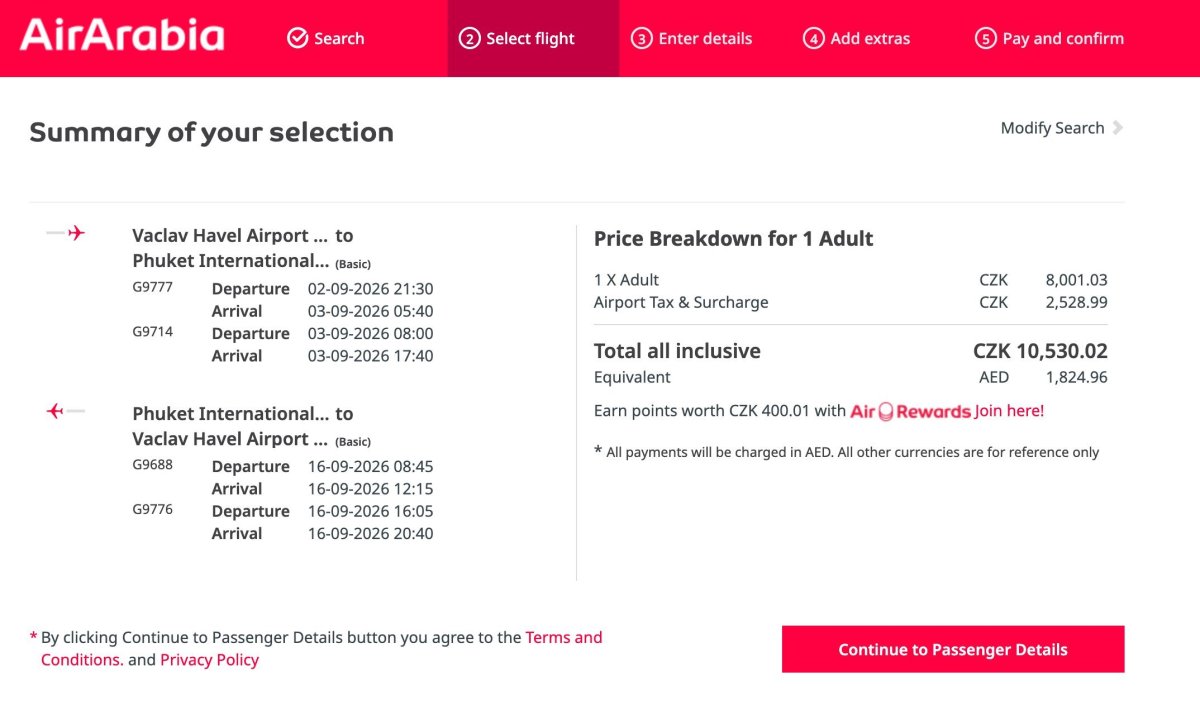The height and width of the screenshot is (705, 1200).
Task: Open the Select flight step tab
Action: point(533,38)
